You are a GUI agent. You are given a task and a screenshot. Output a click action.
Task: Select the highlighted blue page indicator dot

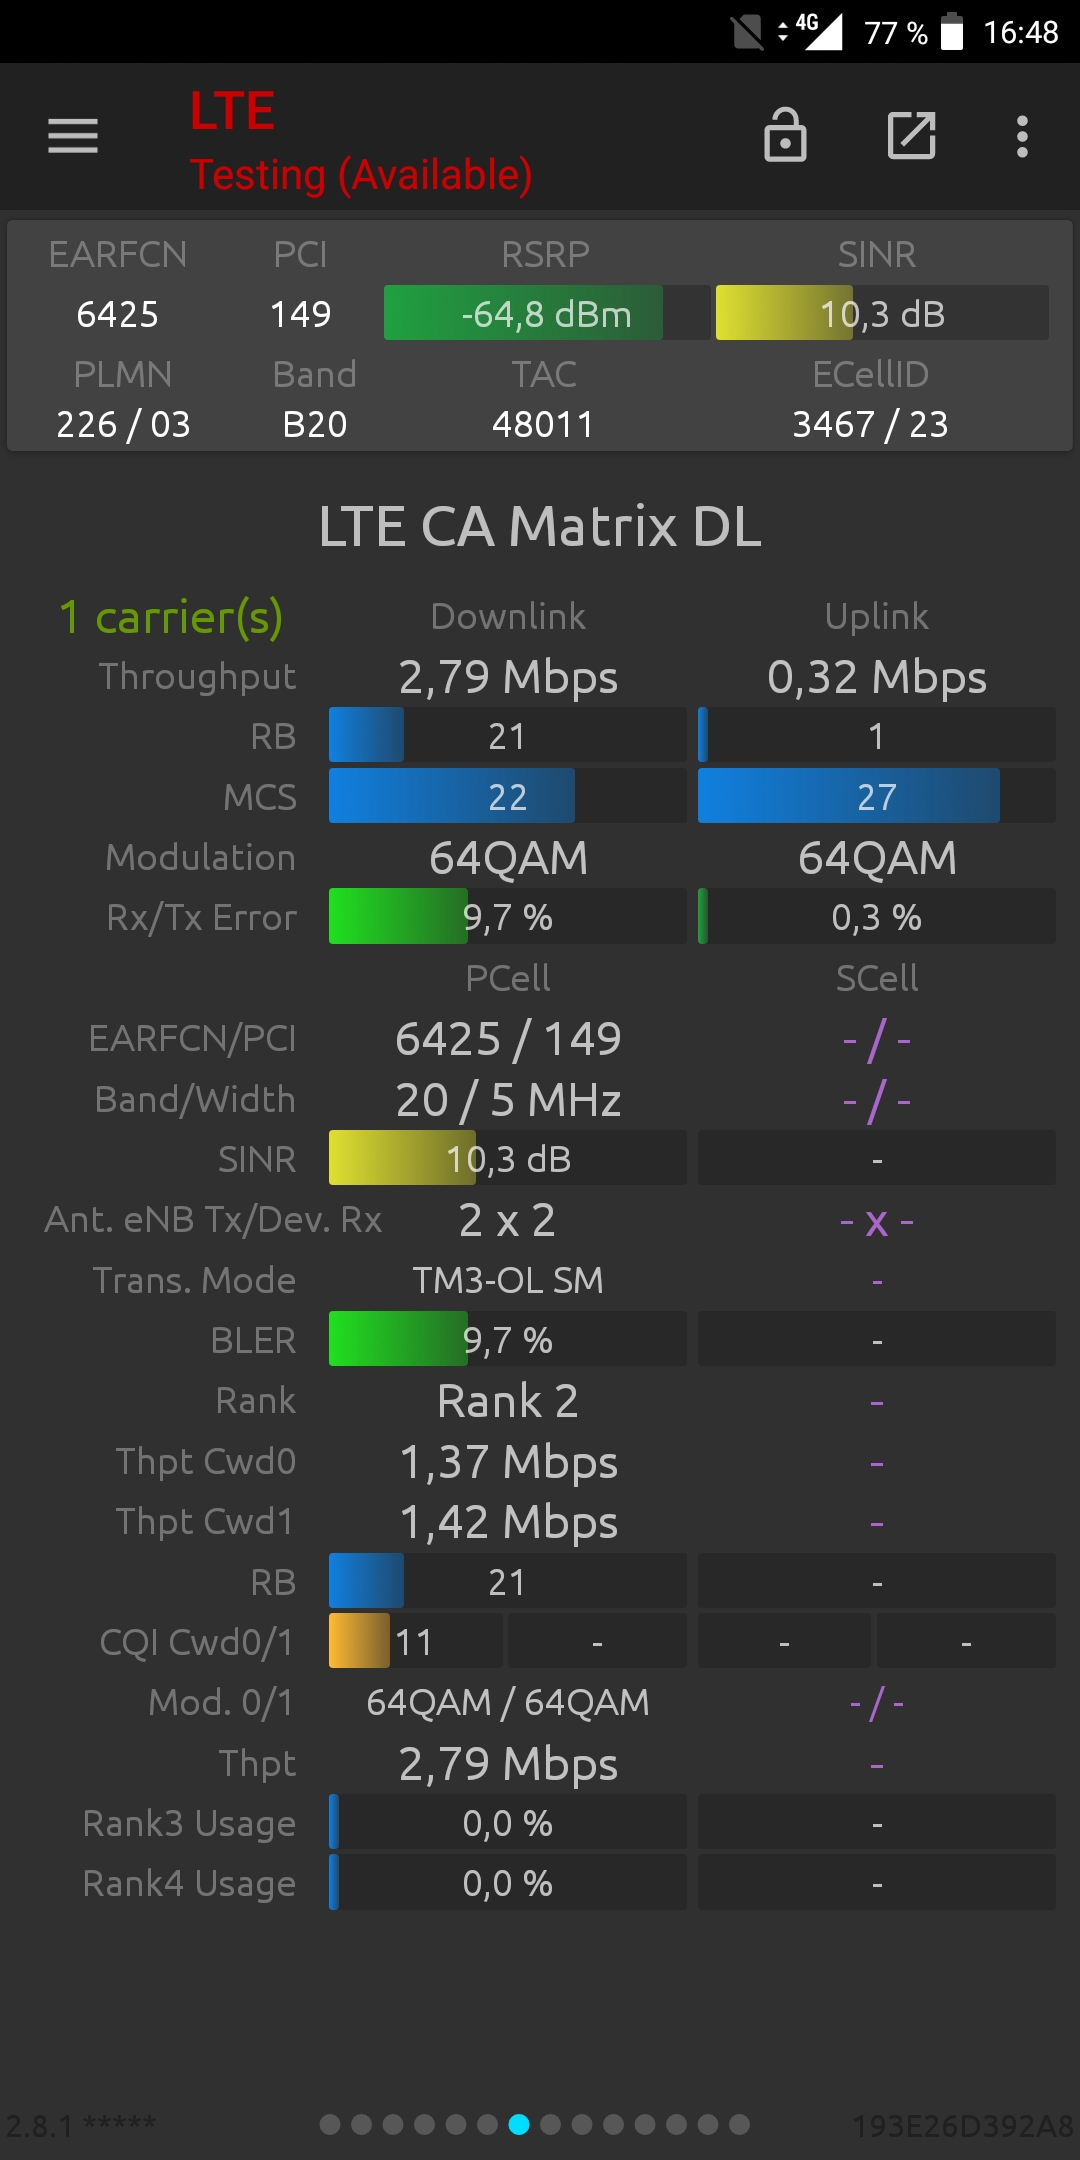[519, 2124]
